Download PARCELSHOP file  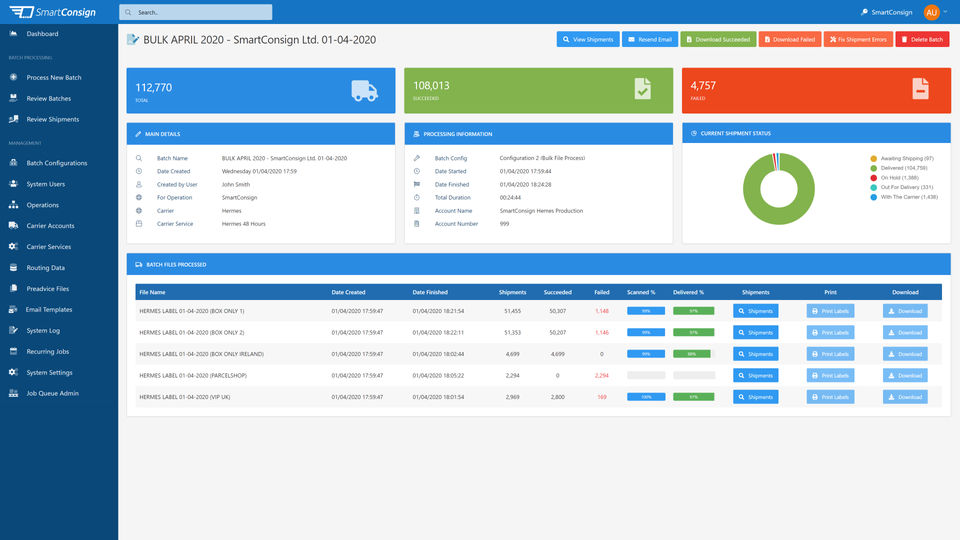[905, 375]
